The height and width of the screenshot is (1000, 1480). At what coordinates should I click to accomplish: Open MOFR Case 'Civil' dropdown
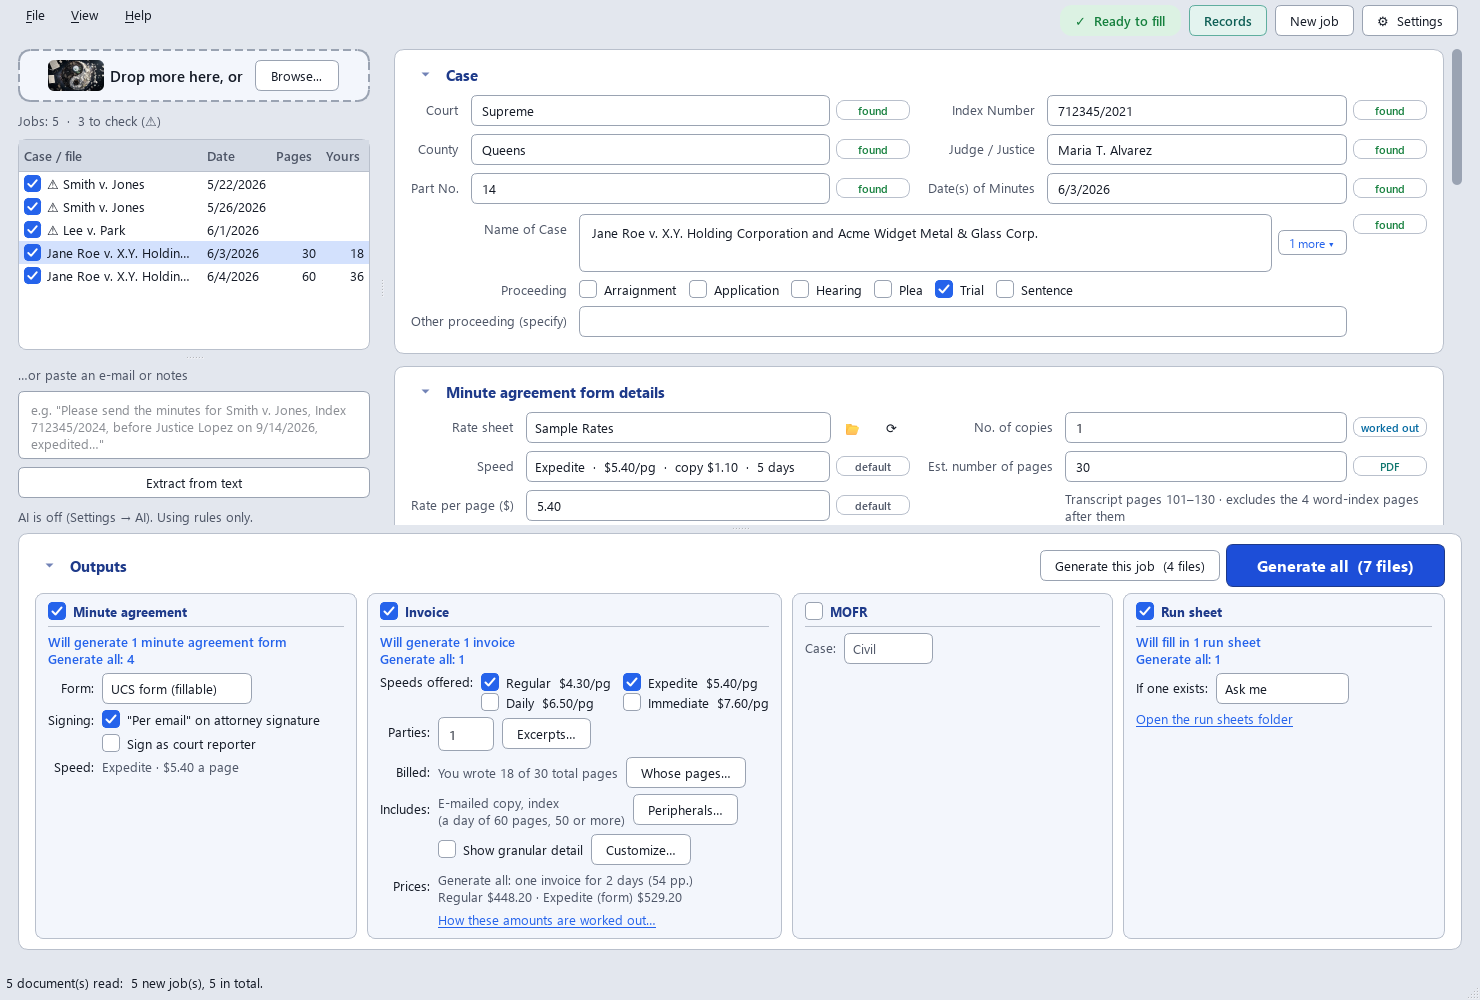888,649
